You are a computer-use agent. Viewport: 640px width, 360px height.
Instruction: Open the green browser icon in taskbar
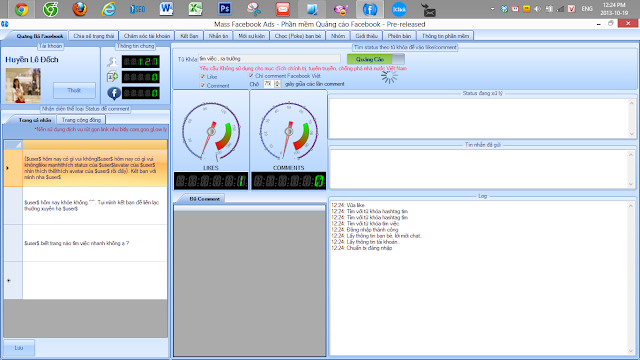click(x=50, y=9)
